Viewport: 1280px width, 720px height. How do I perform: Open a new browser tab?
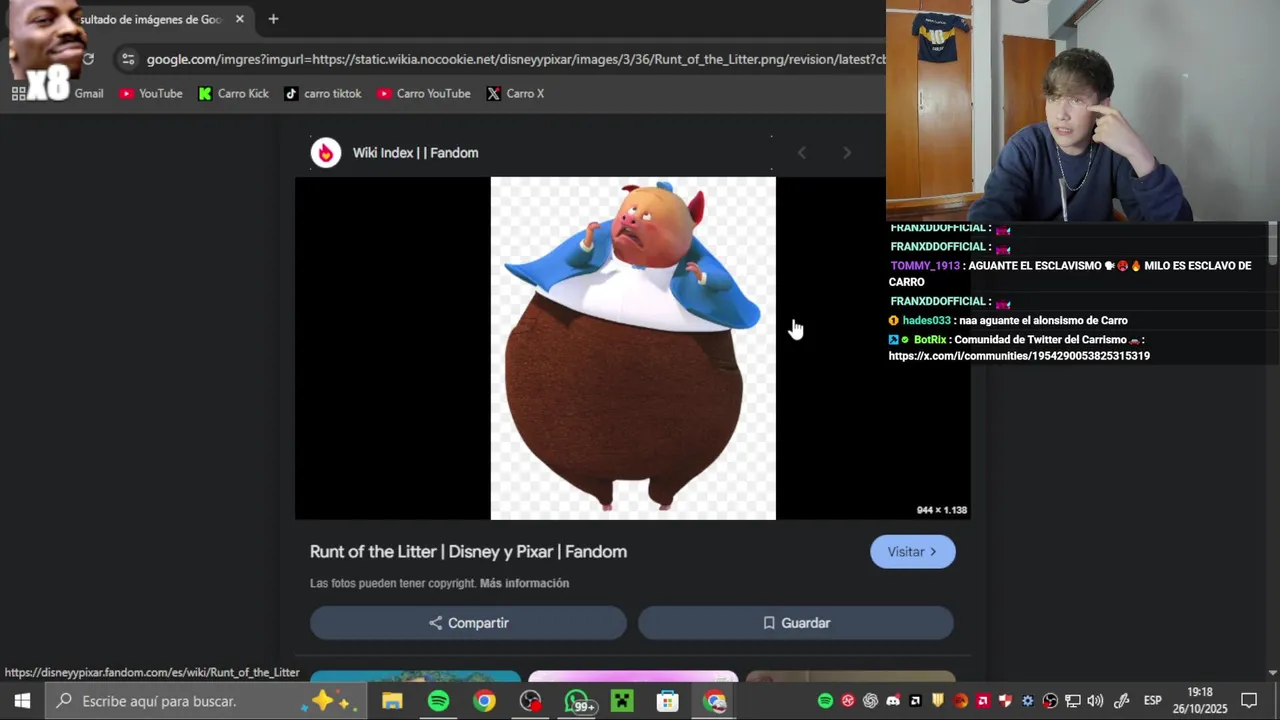(x=273, y=19)
